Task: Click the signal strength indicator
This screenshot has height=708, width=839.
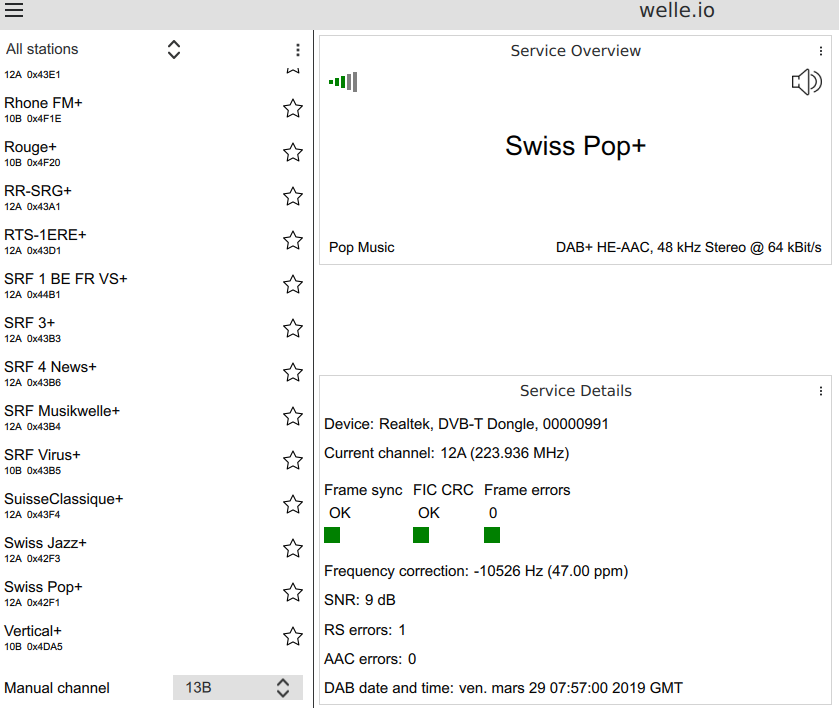Action: pyautogui.click(x=343, y=82)
